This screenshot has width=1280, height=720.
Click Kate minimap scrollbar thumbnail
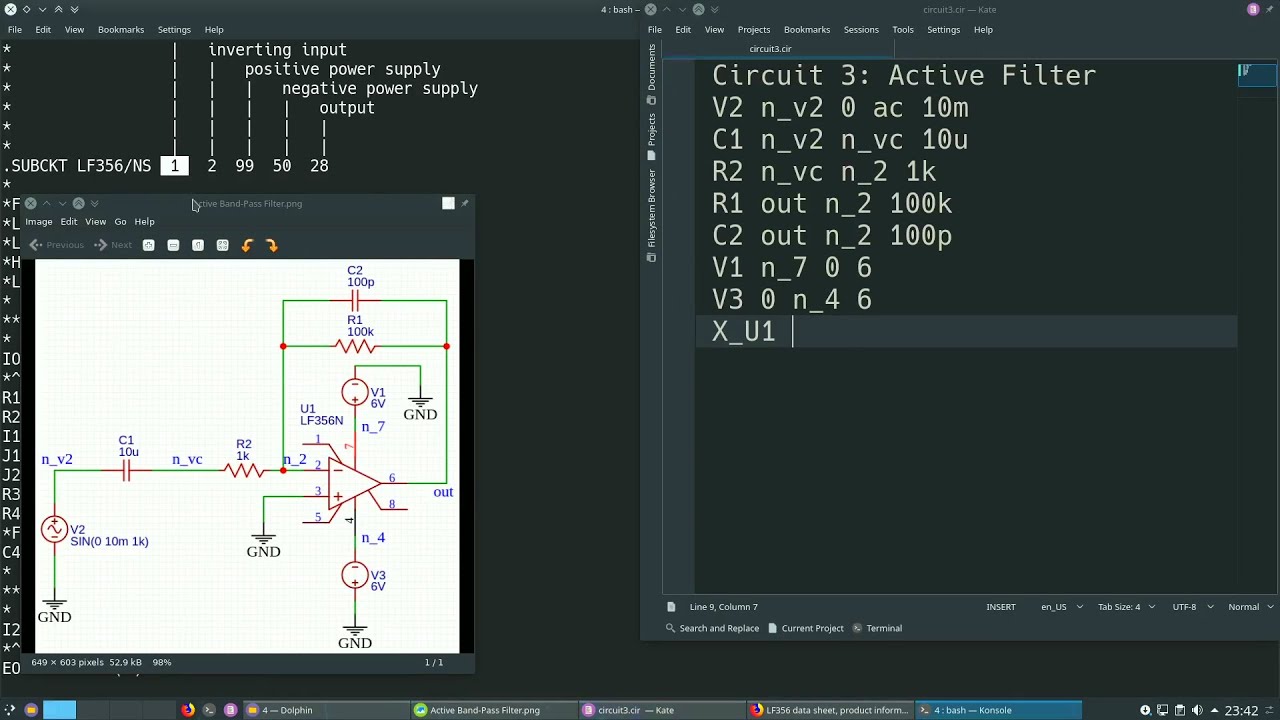coord(1258,75)
